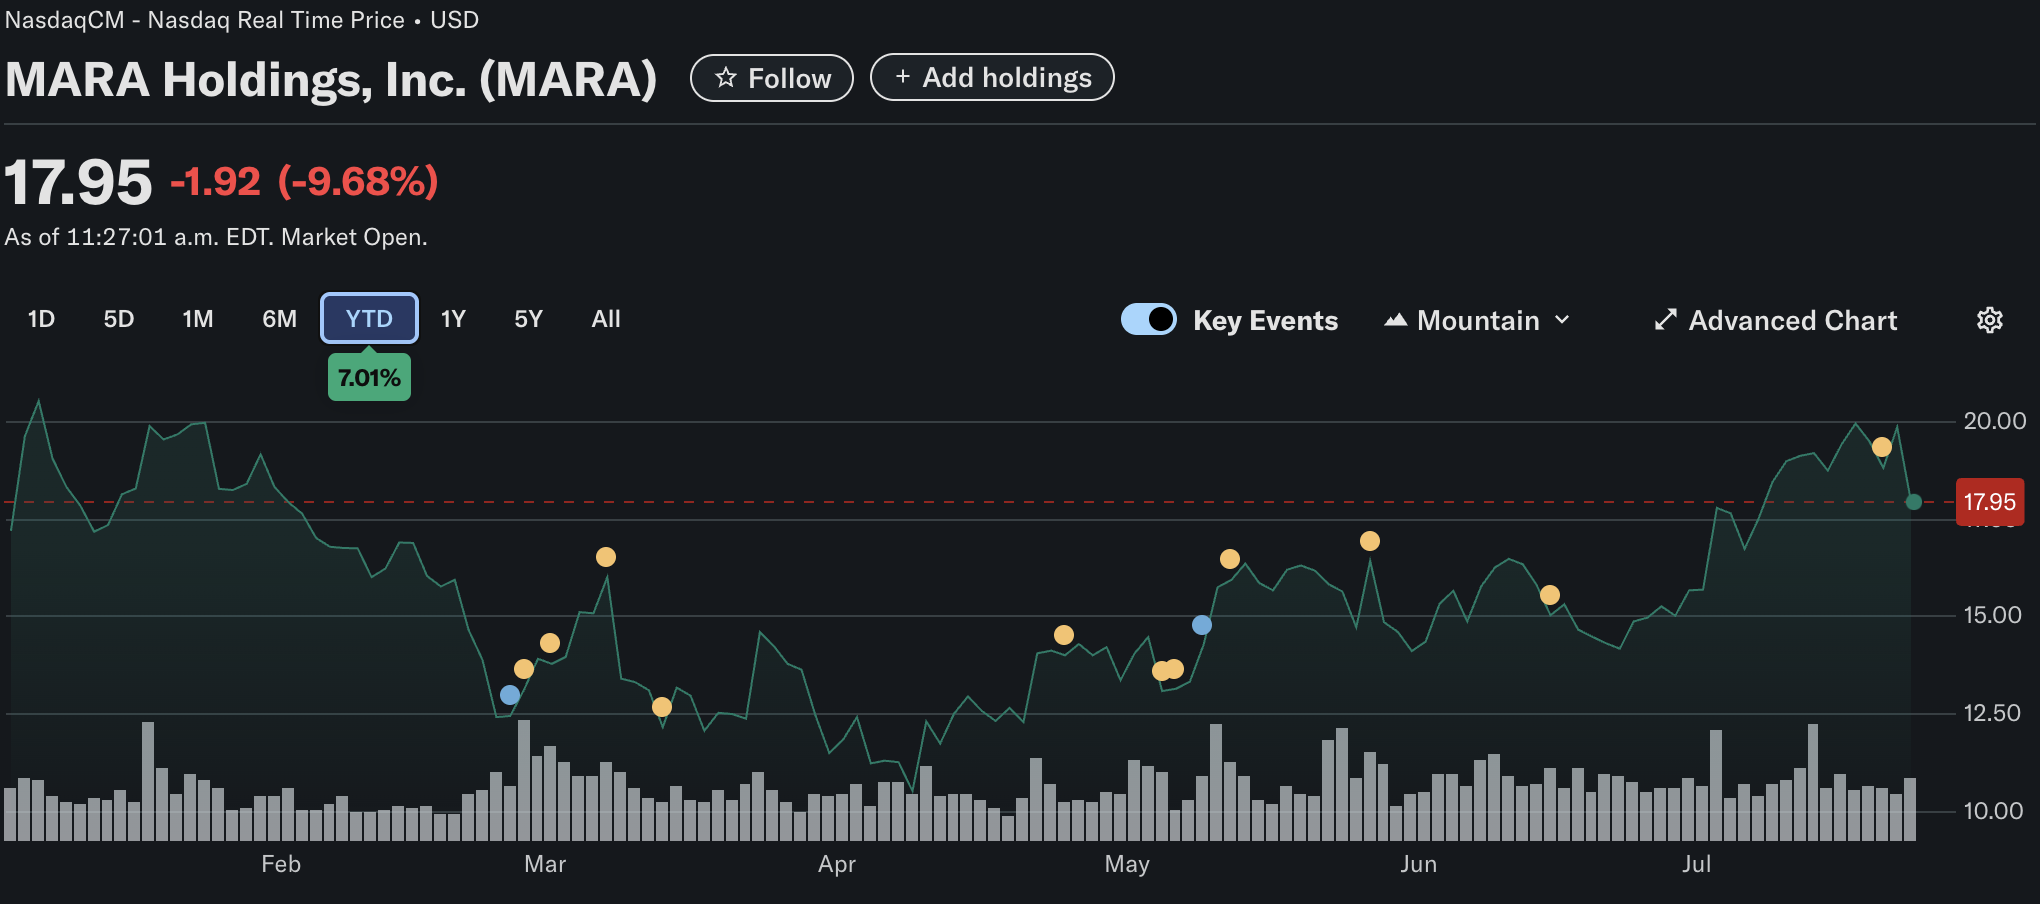Click the plus icon in Add holdings
The width and height of the screenshot is (2040, 904).
tap(902, 77)
